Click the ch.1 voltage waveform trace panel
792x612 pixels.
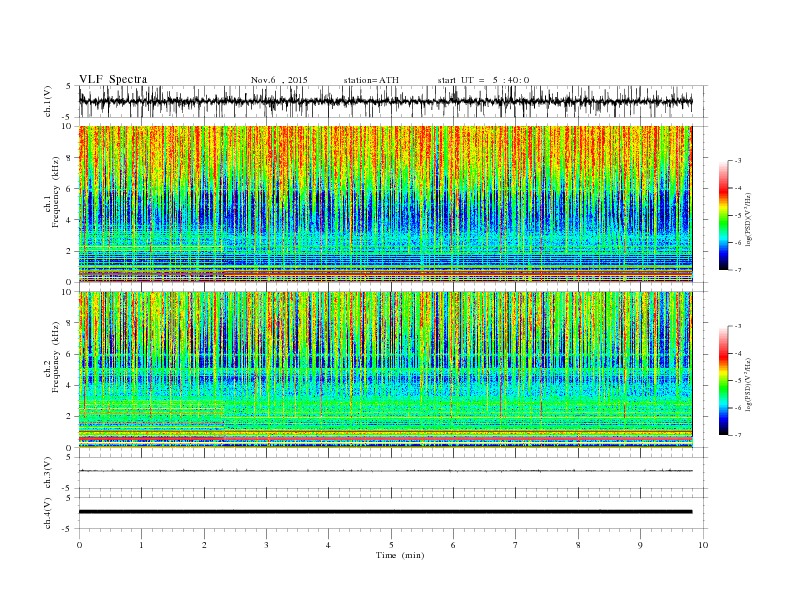pyautogui.click(x=393, y=101)
